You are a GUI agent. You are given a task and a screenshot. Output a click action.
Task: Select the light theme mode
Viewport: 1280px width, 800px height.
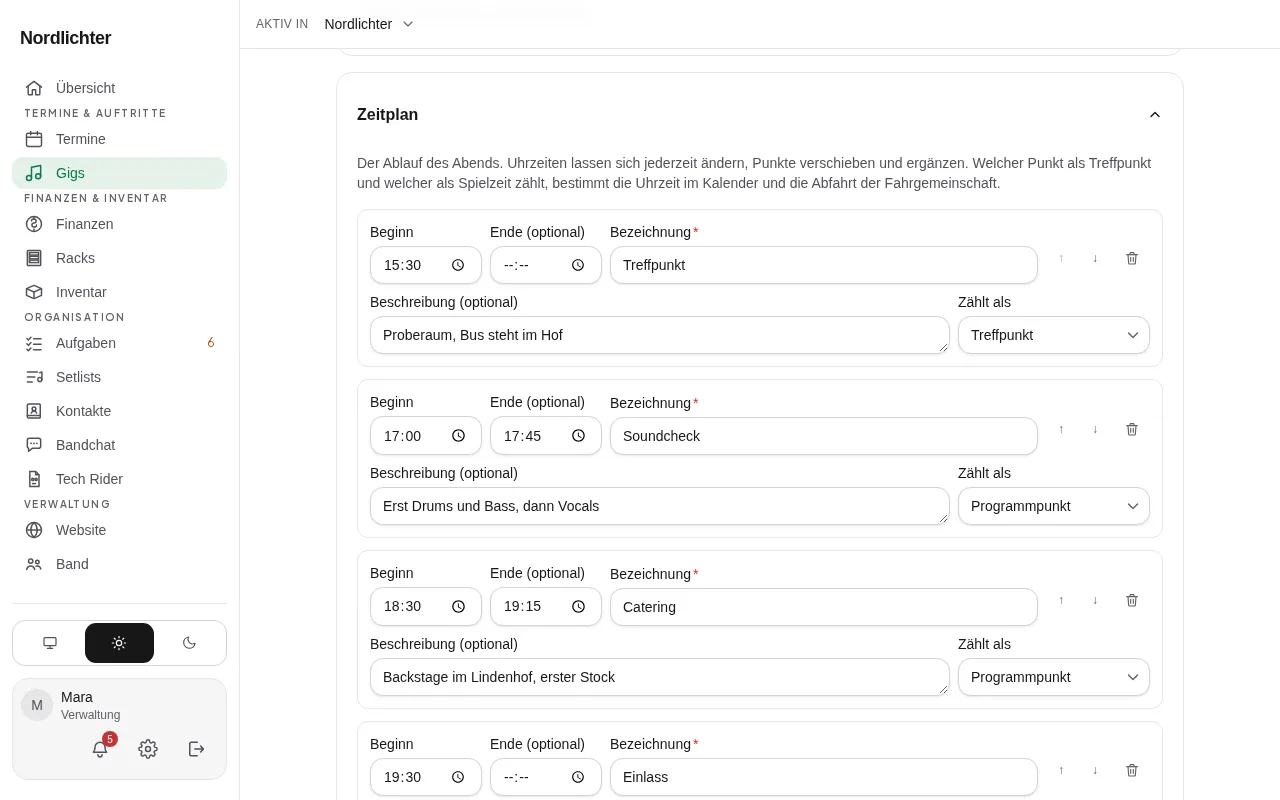pos(119,643)
